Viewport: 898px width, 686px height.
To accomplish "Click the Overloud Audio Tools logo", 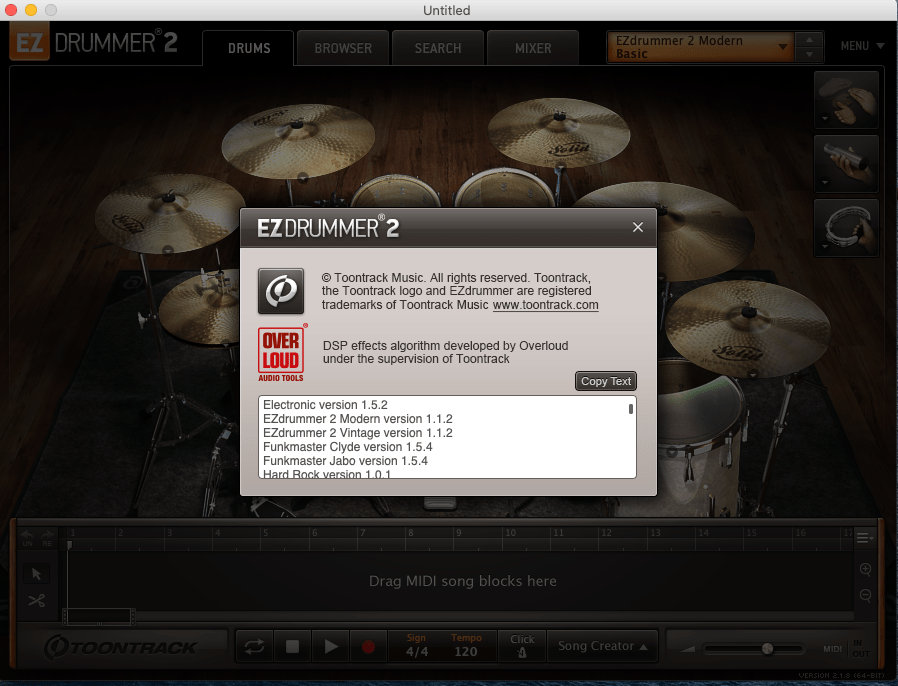I will pyautogui.click(x=281, y=354).
